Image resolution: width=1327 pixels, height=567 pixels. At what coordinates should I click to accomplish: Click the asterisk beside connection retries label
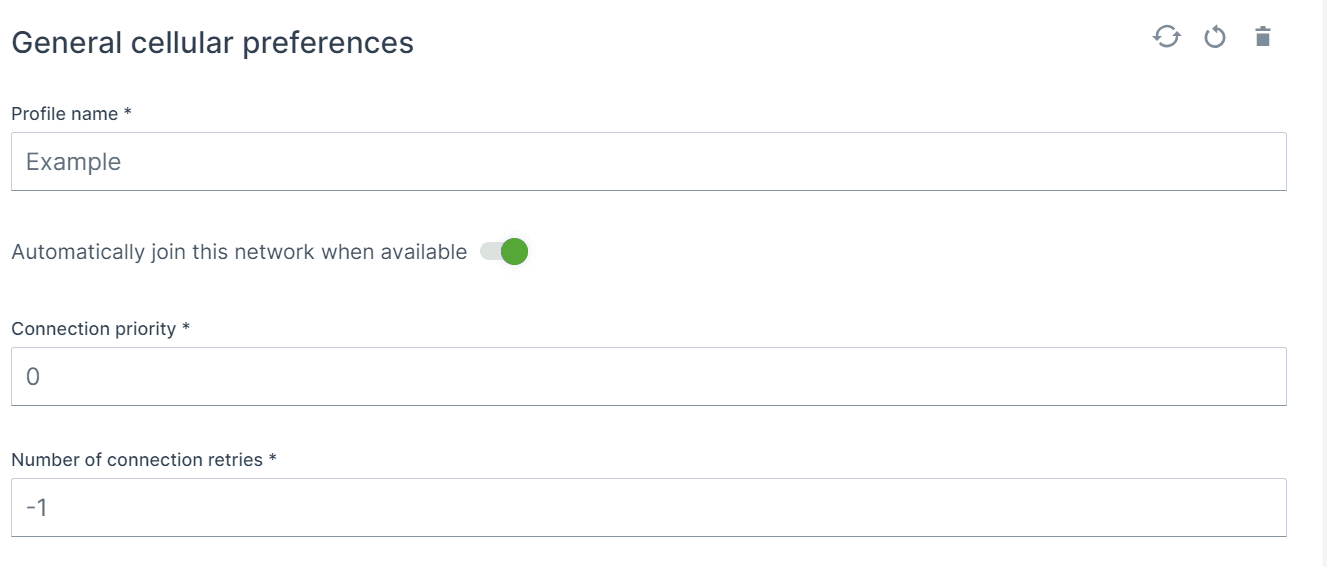coord(272,460)
